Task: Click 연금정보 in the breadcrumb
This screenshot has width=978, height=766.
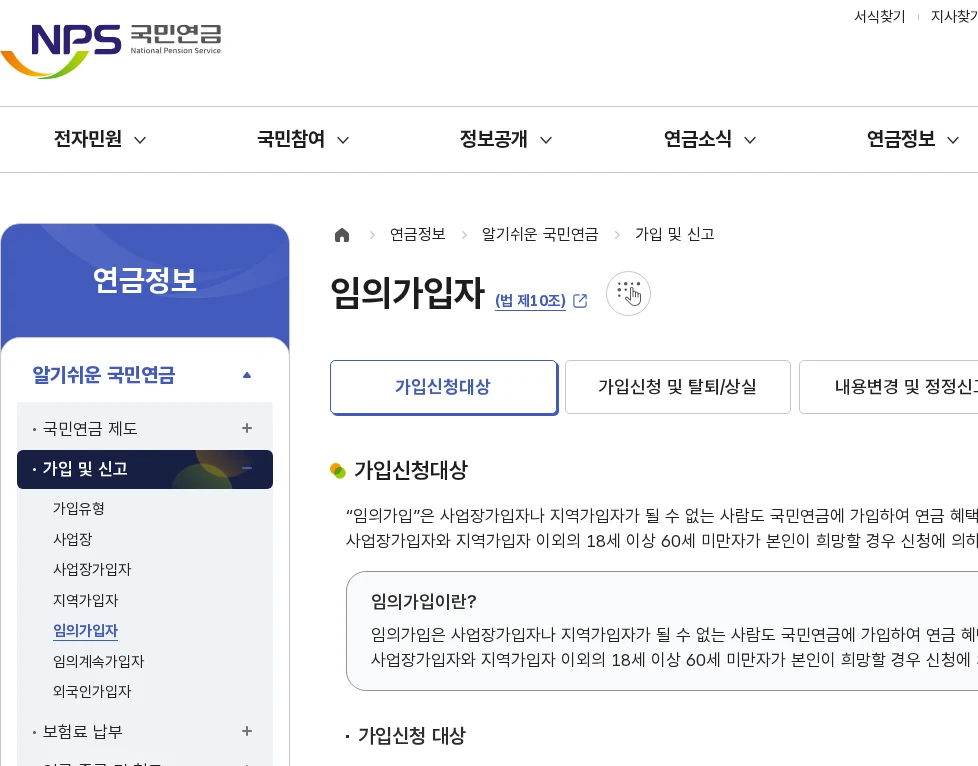Action: point(417,235)
